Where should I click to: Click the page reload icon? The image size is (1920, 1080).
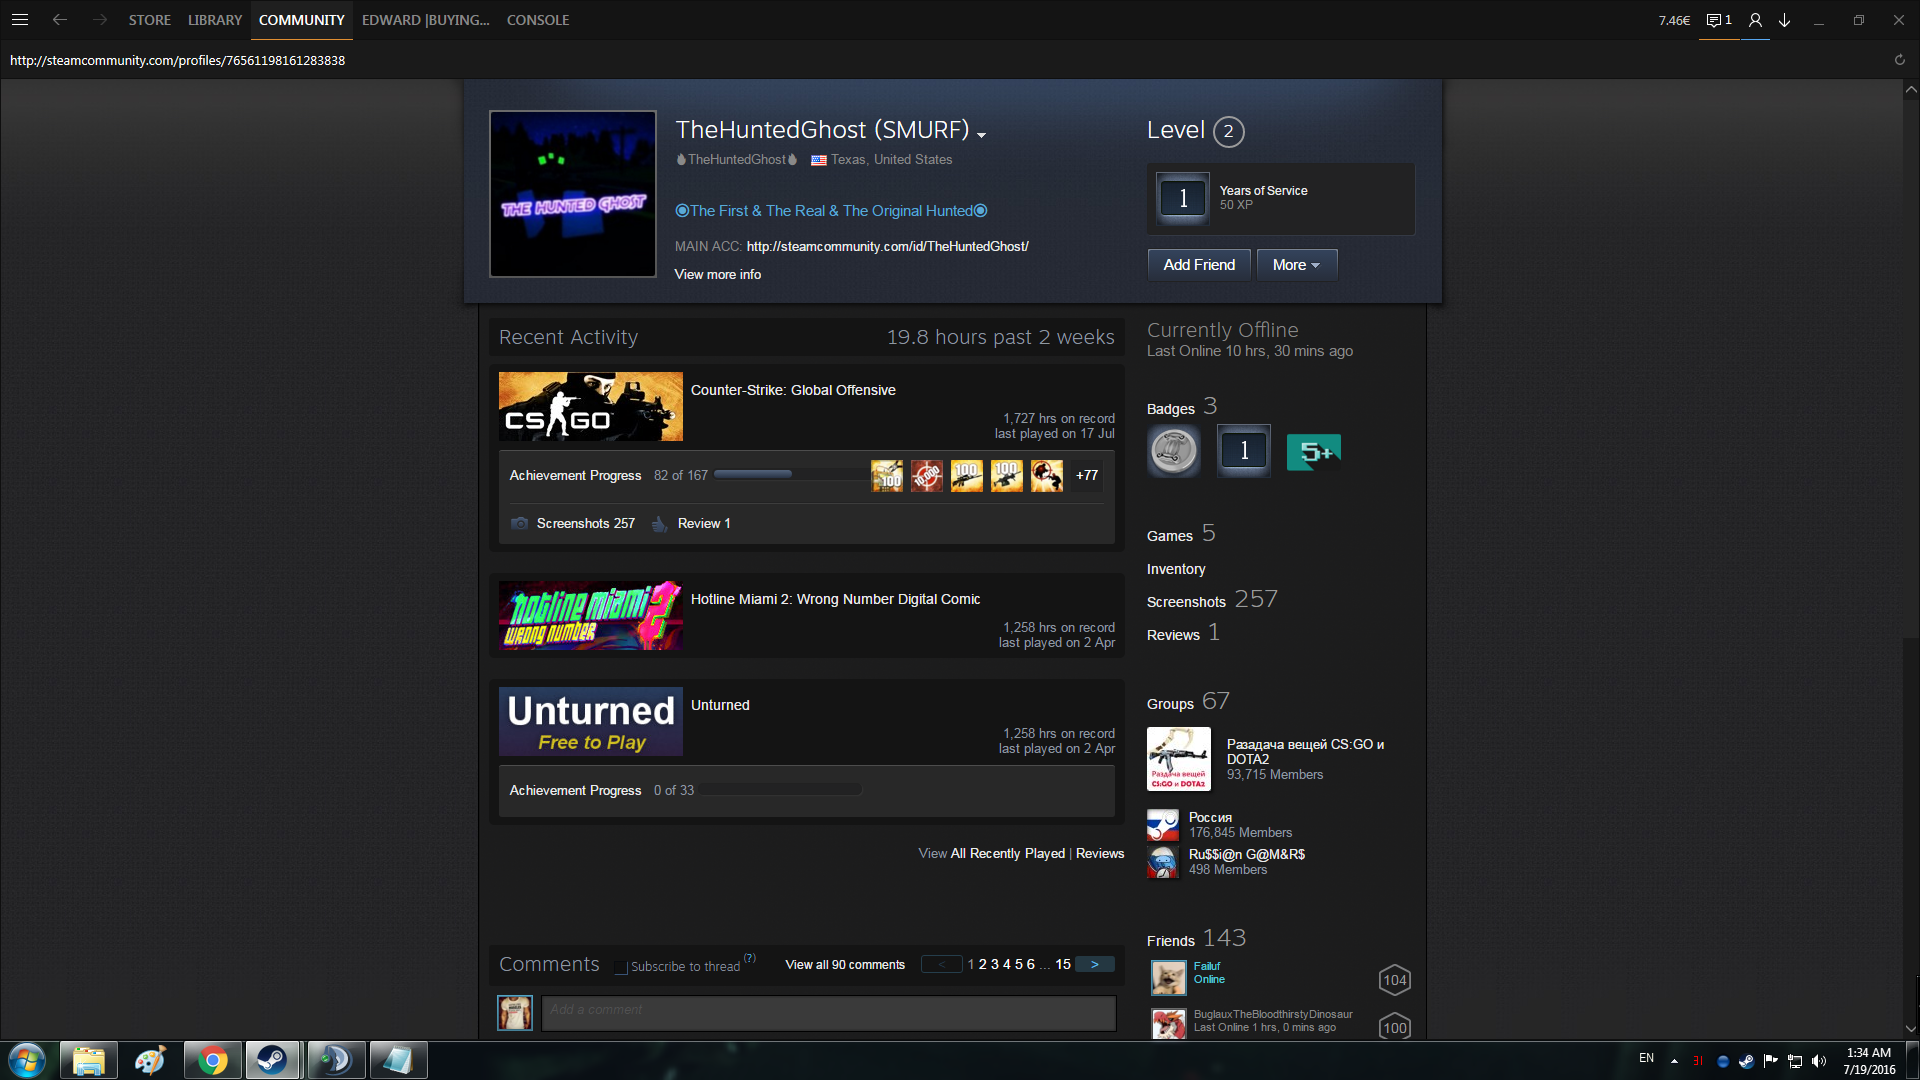[x=1899, y=60]
